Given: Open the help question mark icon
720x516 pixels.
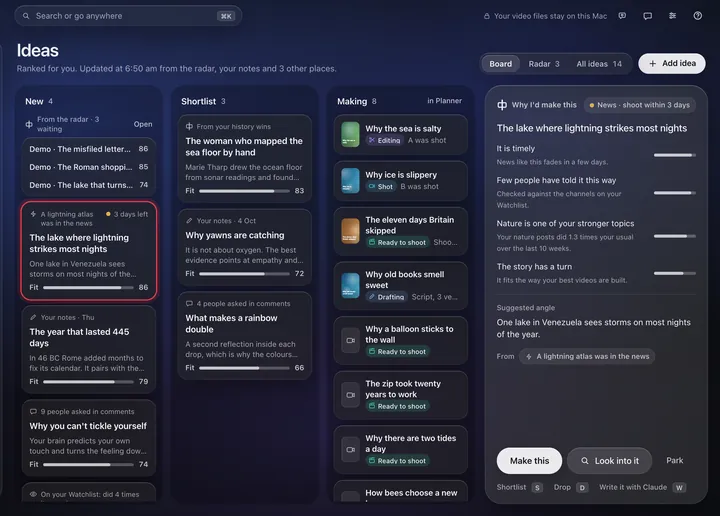Looking at the screenshot, I should [x=698, y=16].
